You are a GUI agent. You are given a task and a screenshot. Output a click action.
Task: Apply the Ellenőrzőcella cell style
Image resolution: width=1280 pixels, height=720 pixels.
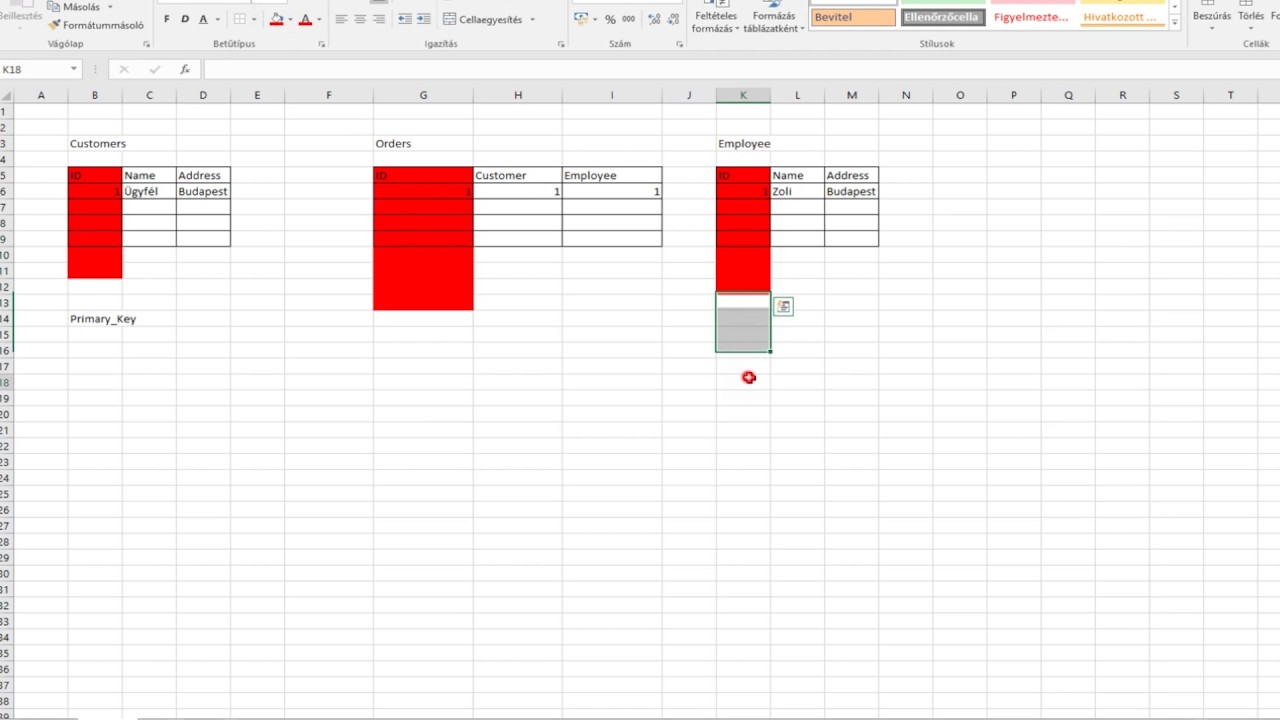click(x=942, y=17)
